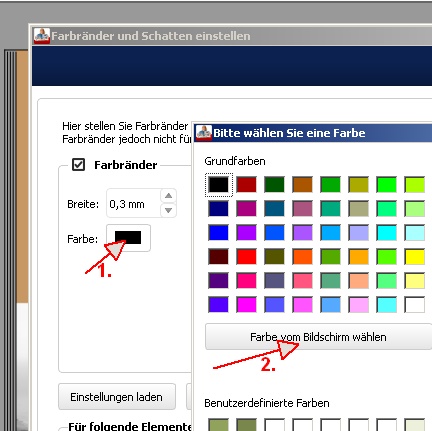This screenshot has width=432, height=431.
Task: Pick the cyan swatch in third row
Action: (387, 232)
